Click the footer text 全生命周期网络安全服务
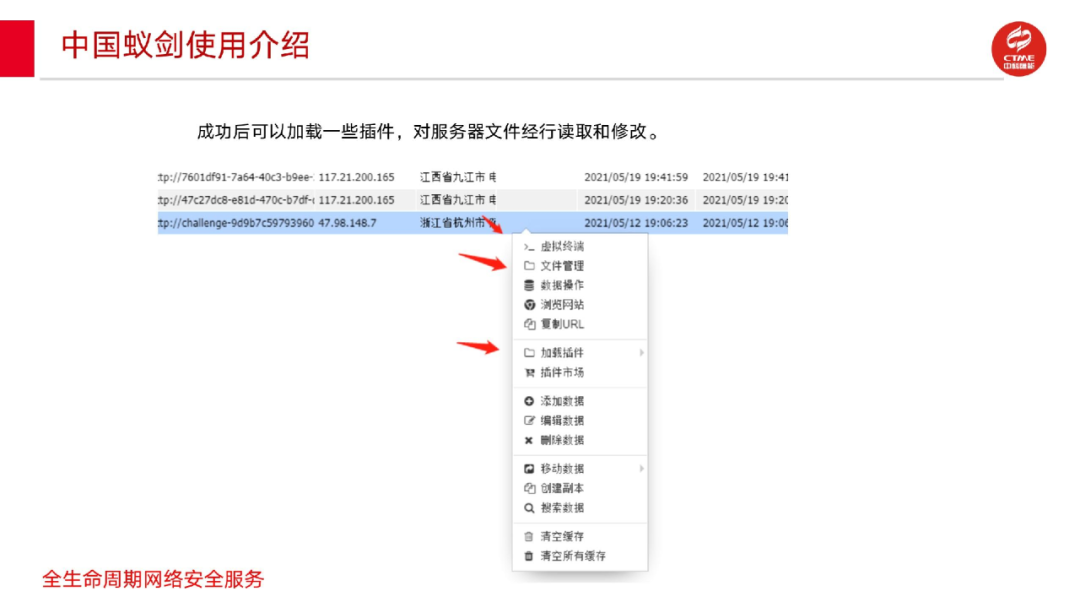 click(153, 579)
